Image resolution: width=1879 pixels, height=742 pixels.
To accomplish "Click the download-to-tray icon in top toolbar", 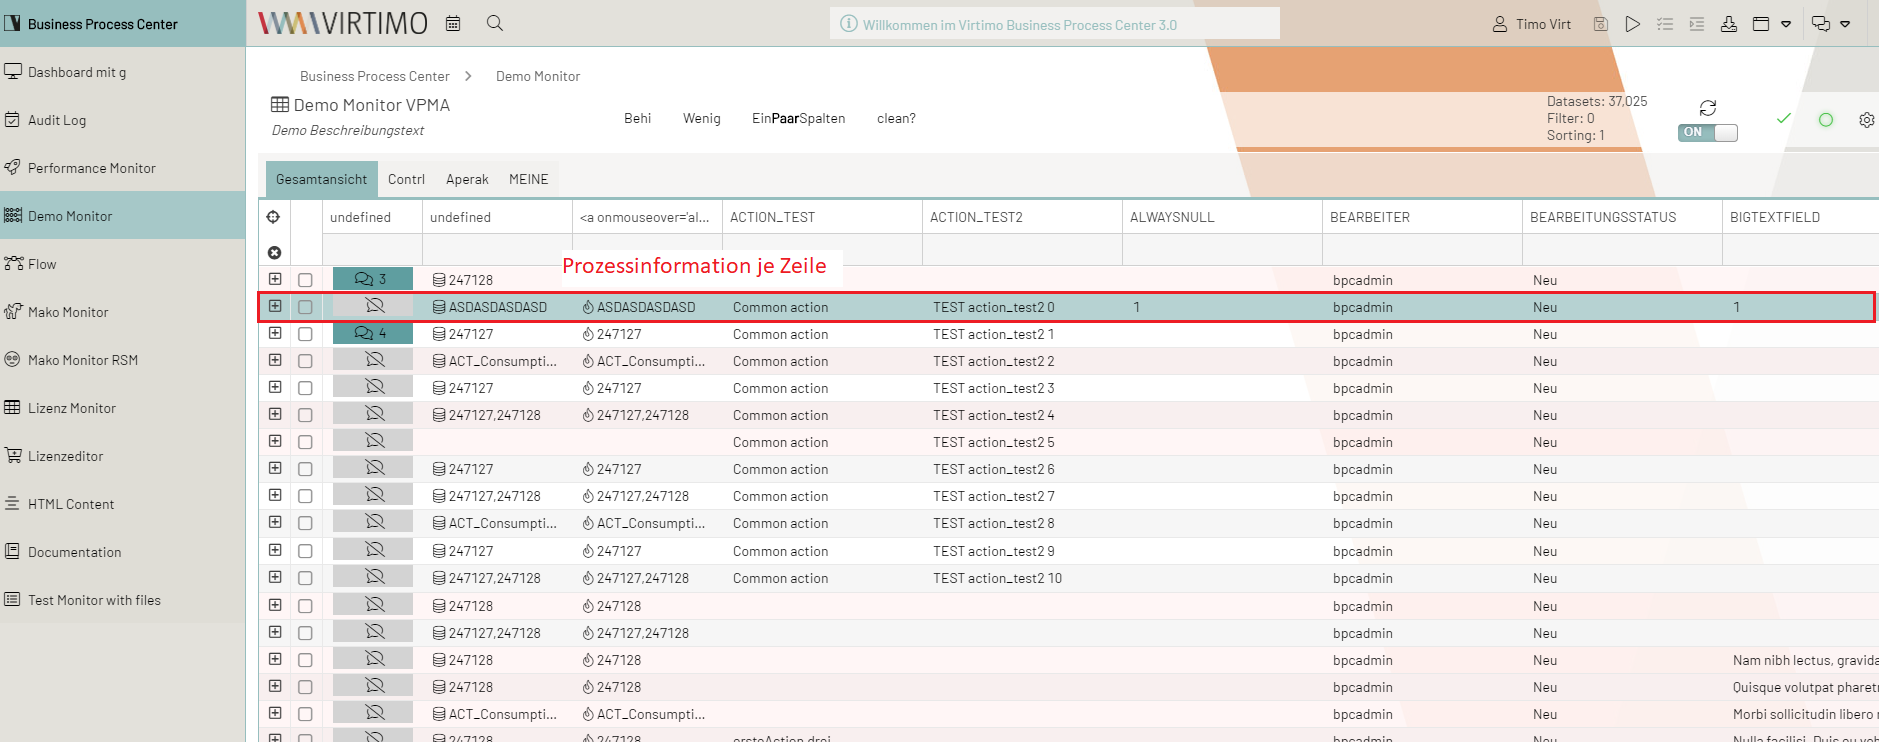I will pyautogui.click(x=1728, y=24).
